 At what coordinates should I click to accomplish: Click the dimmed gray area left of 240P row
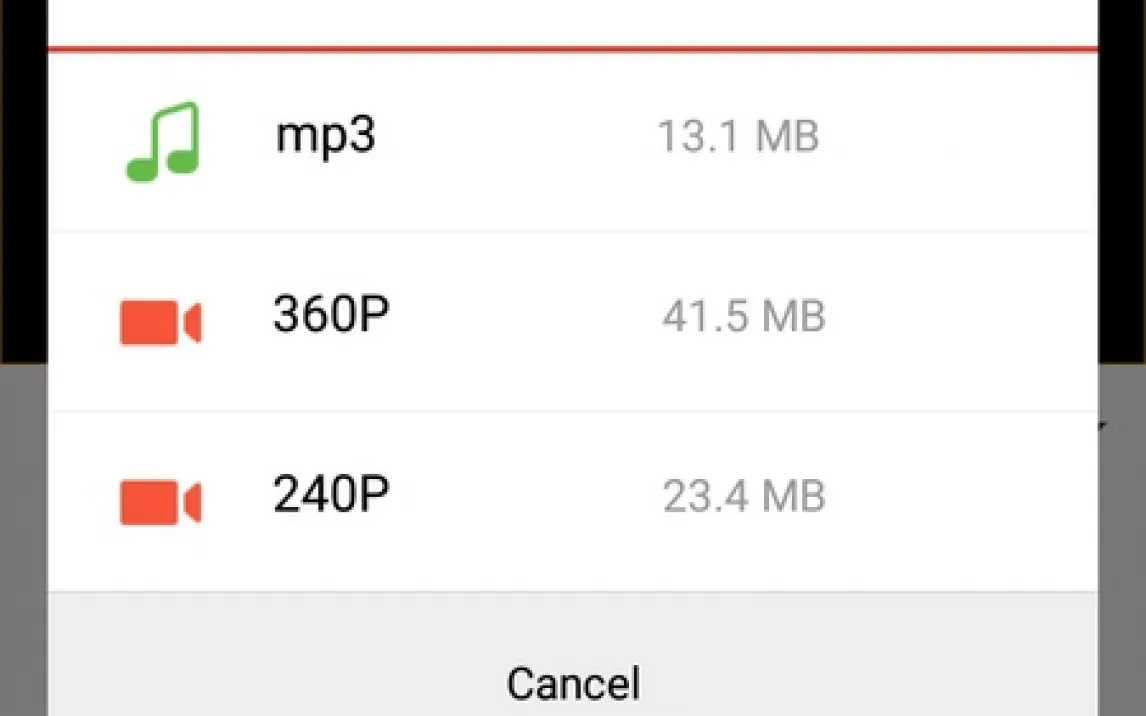[x=22, y=500]
